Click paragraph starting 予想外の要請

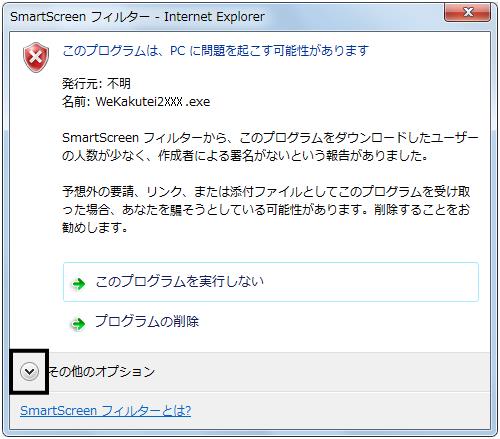pos(266,209)
